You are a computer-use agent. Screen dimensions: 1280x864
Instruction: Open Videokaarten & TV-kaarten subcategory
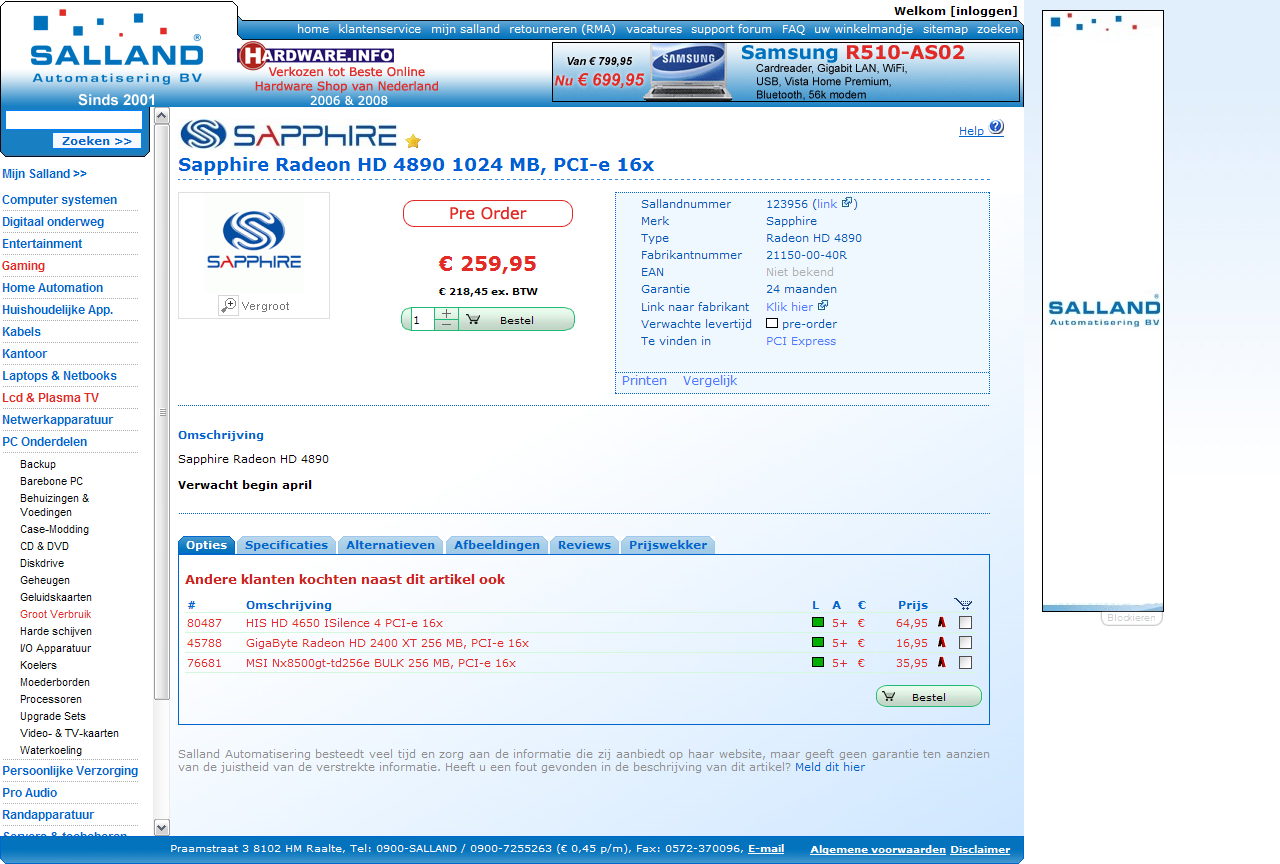[x=69, y=733]
